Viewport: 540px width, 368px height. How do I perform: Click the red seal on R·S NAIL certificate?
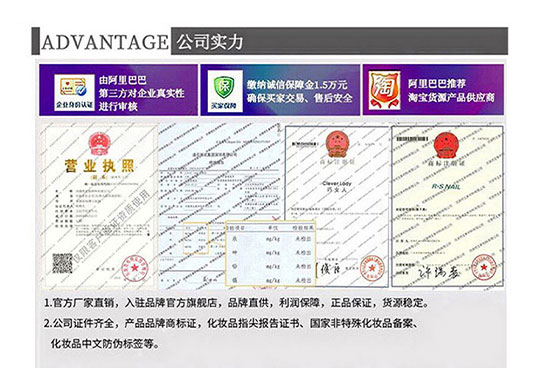point(484,267)
